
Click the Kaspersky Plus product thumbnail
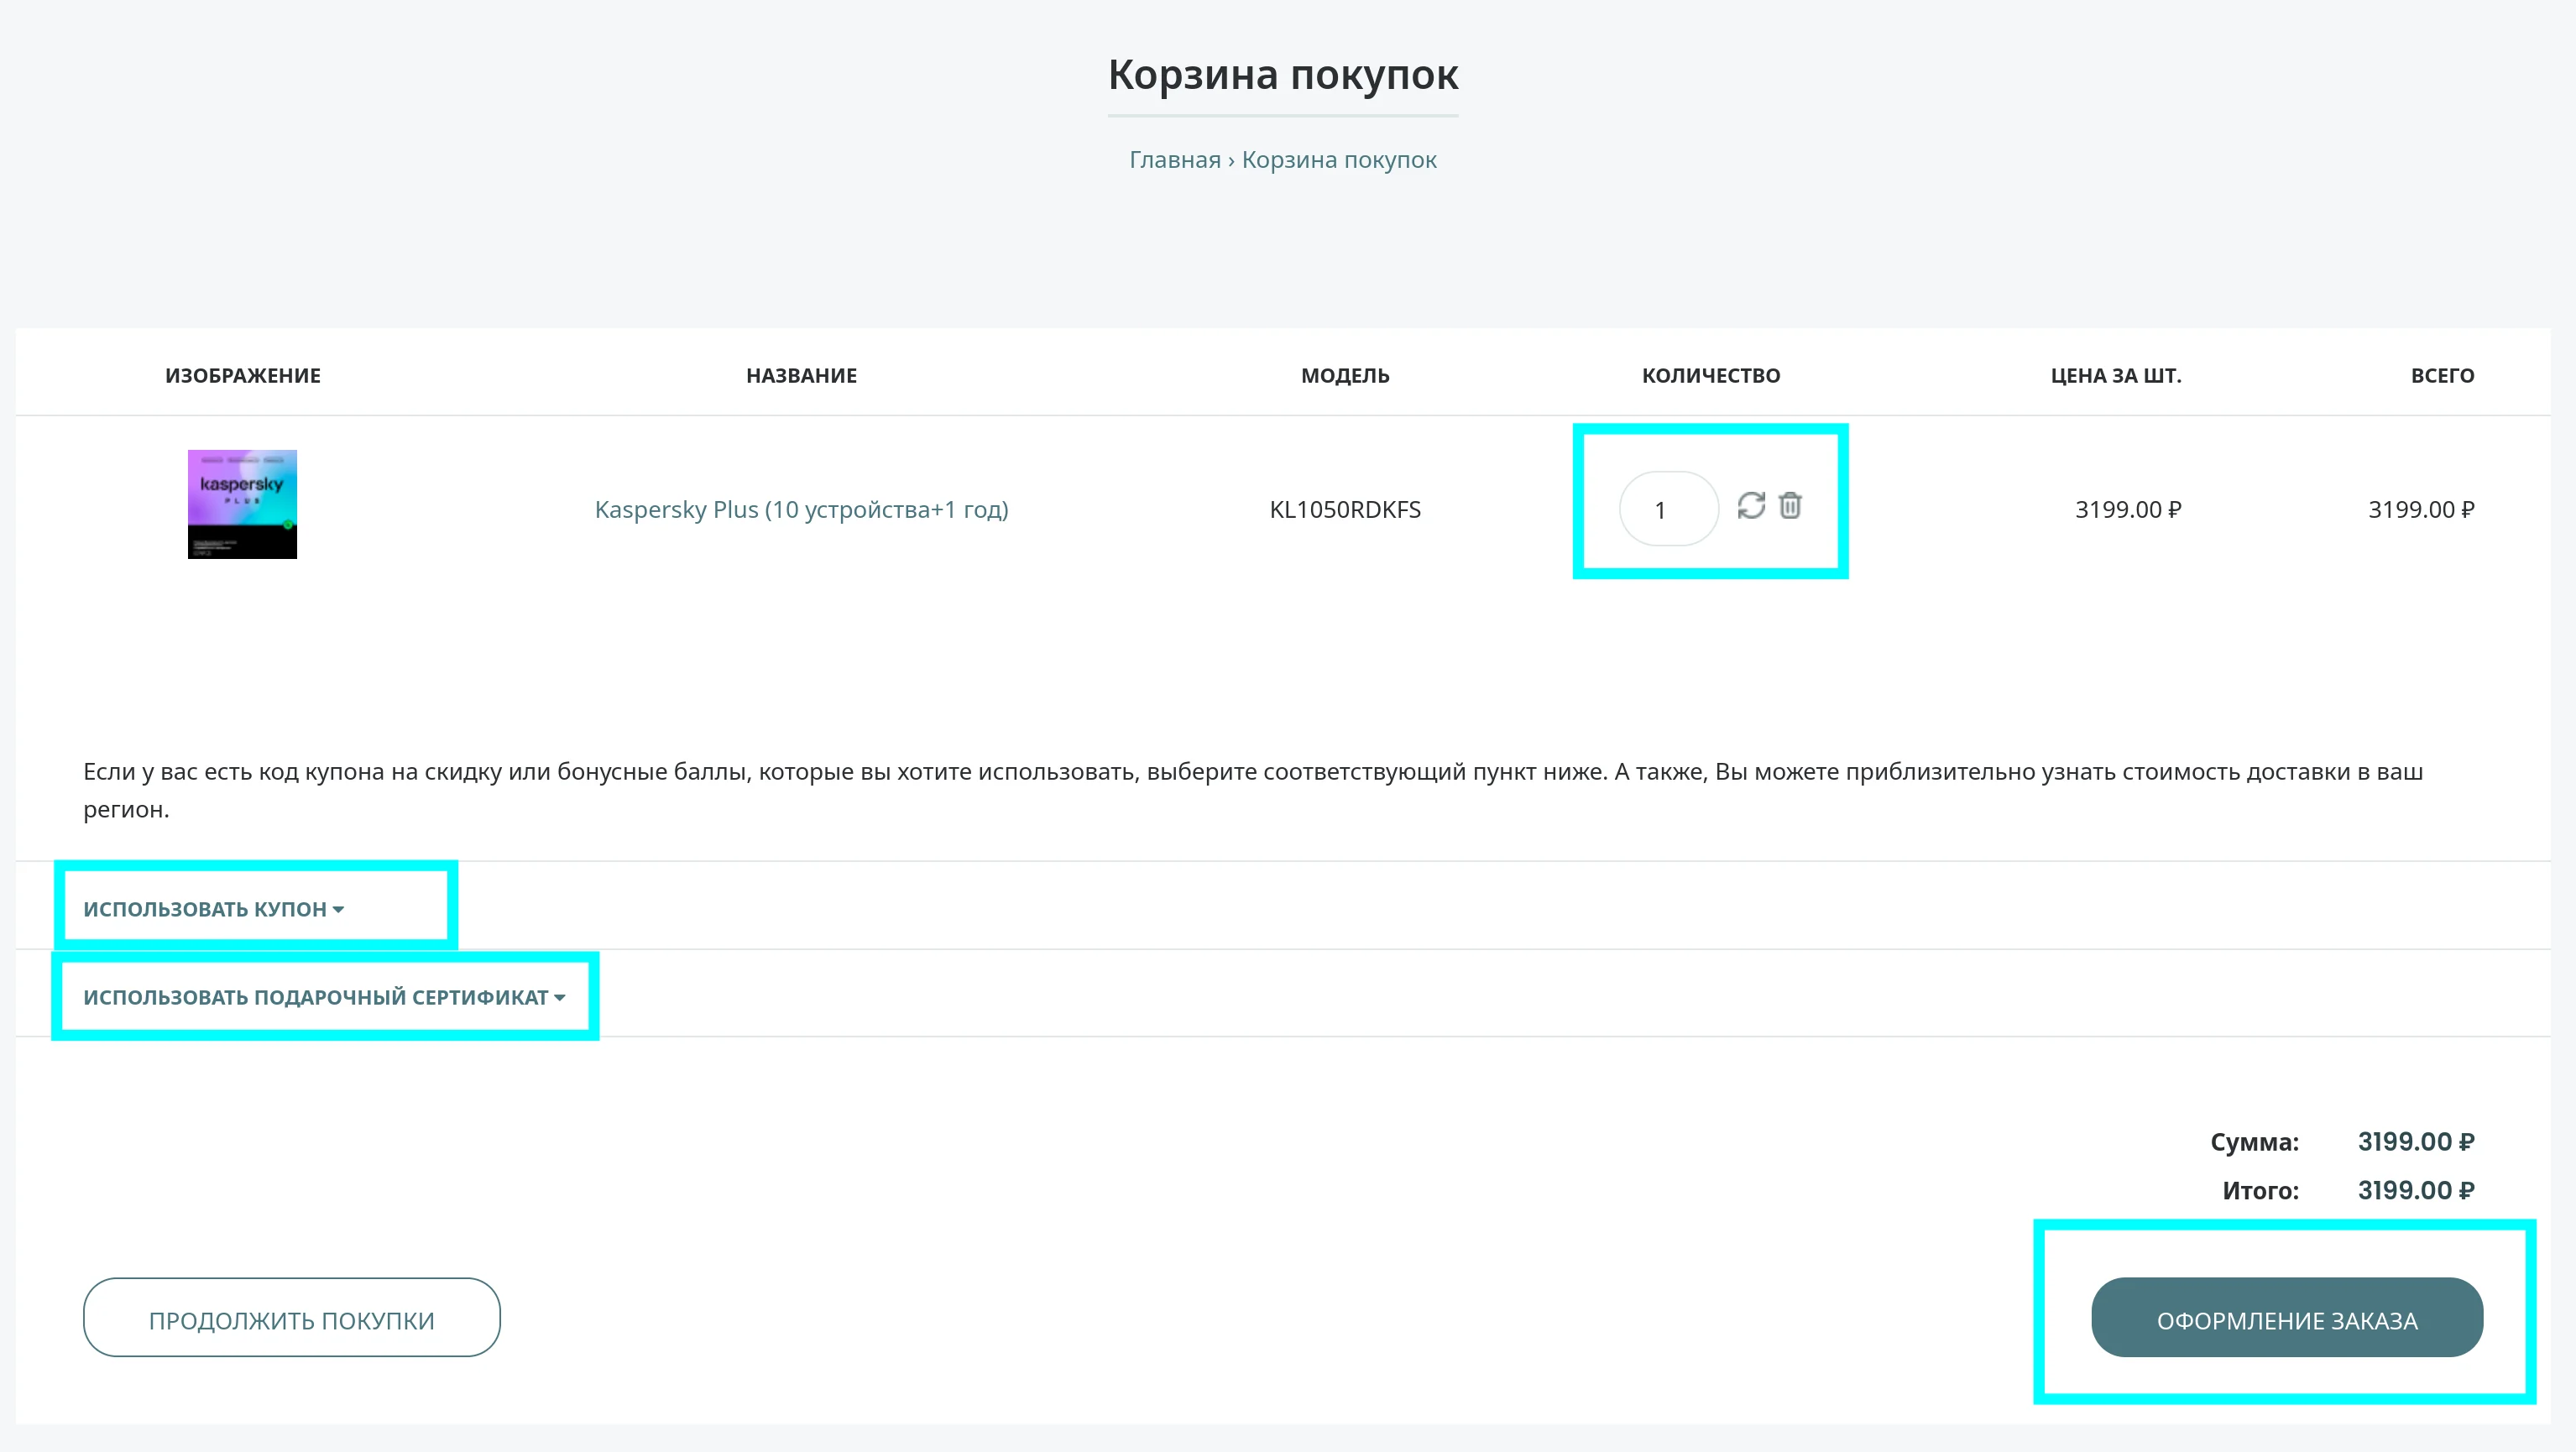242,504
